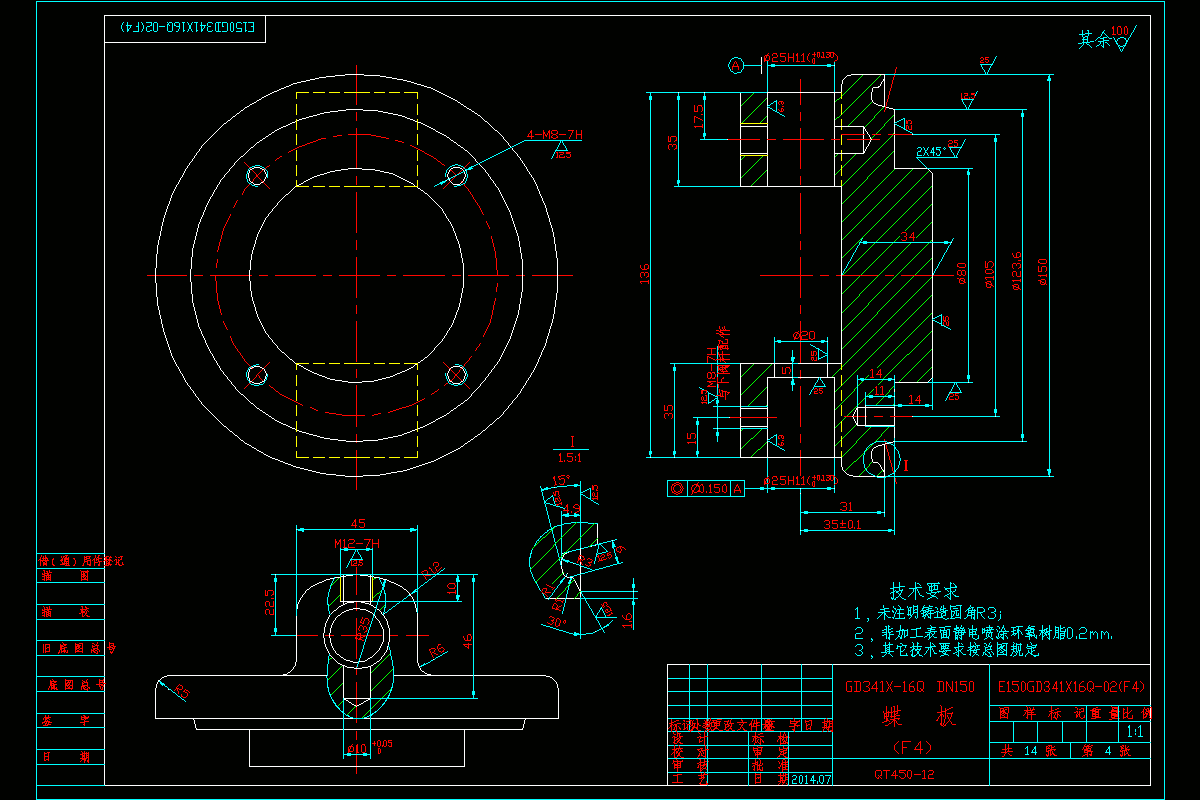Click the ø123.6 diameter dimension
Screen dimensions: 1200x800
1018,270
